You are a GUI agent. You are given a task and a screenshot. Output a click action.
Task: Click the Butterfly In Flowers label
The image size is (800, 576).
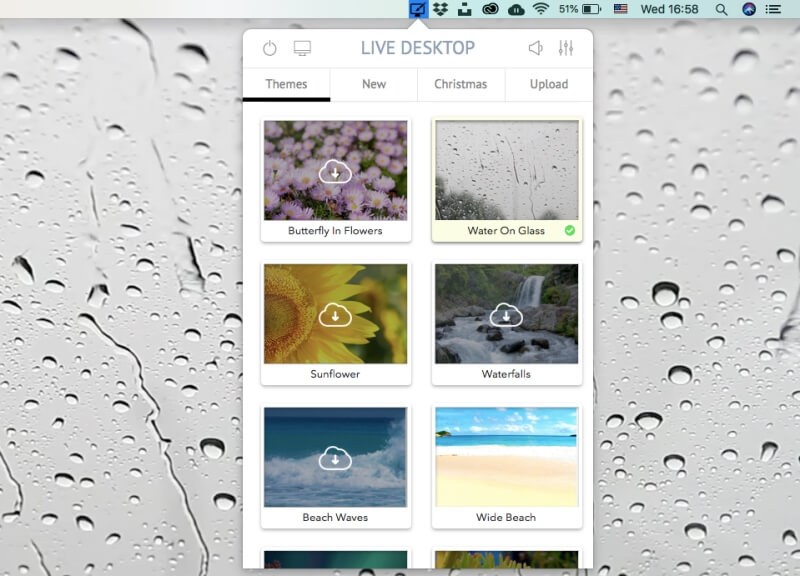click(335, 231)
